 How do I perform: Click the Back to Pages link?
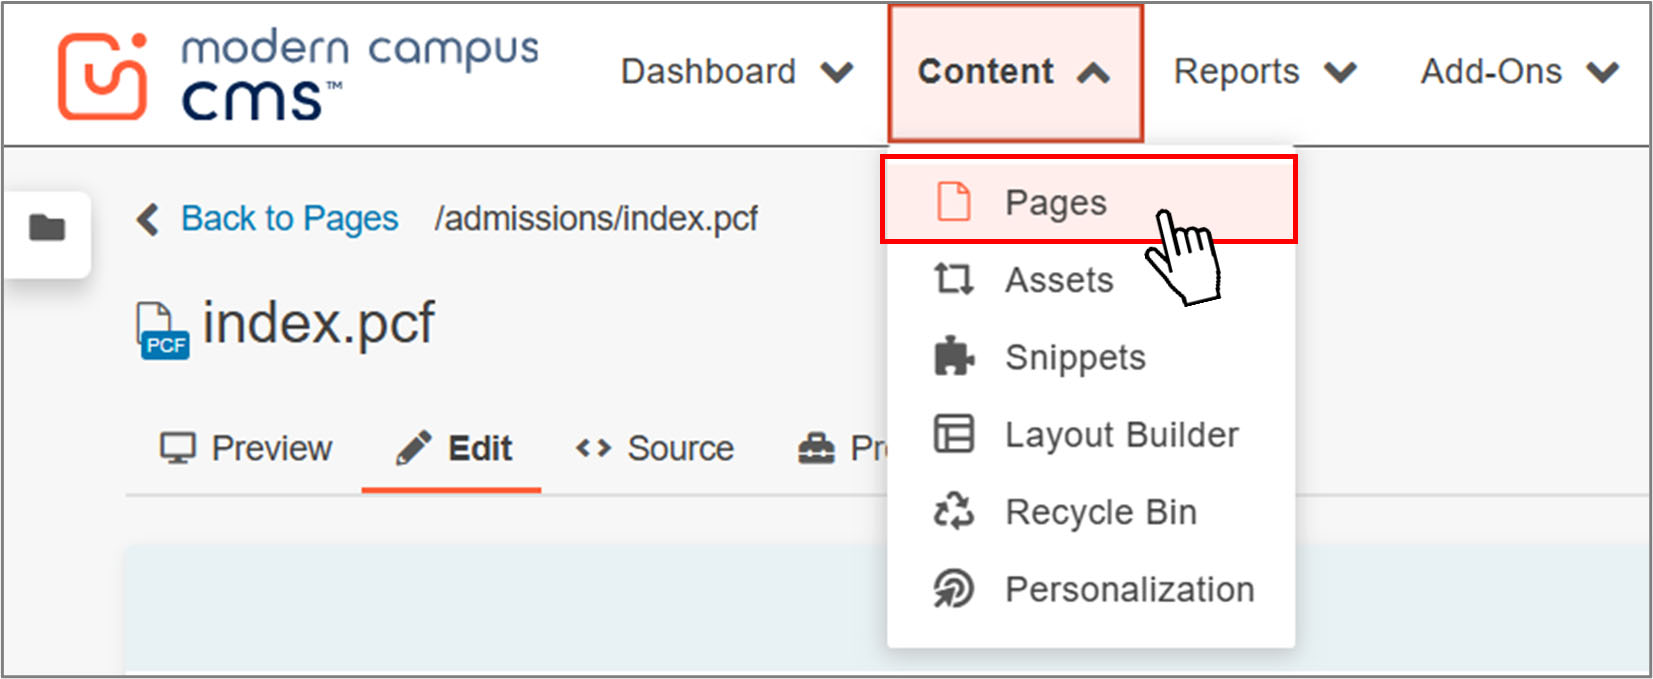coord(288,218)
